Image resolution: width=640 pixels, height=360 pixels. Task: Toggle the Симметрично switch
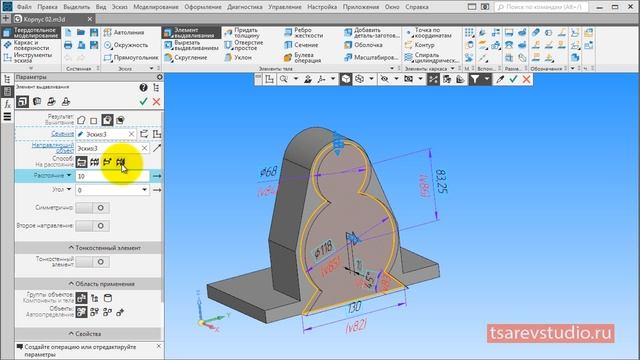93,208
